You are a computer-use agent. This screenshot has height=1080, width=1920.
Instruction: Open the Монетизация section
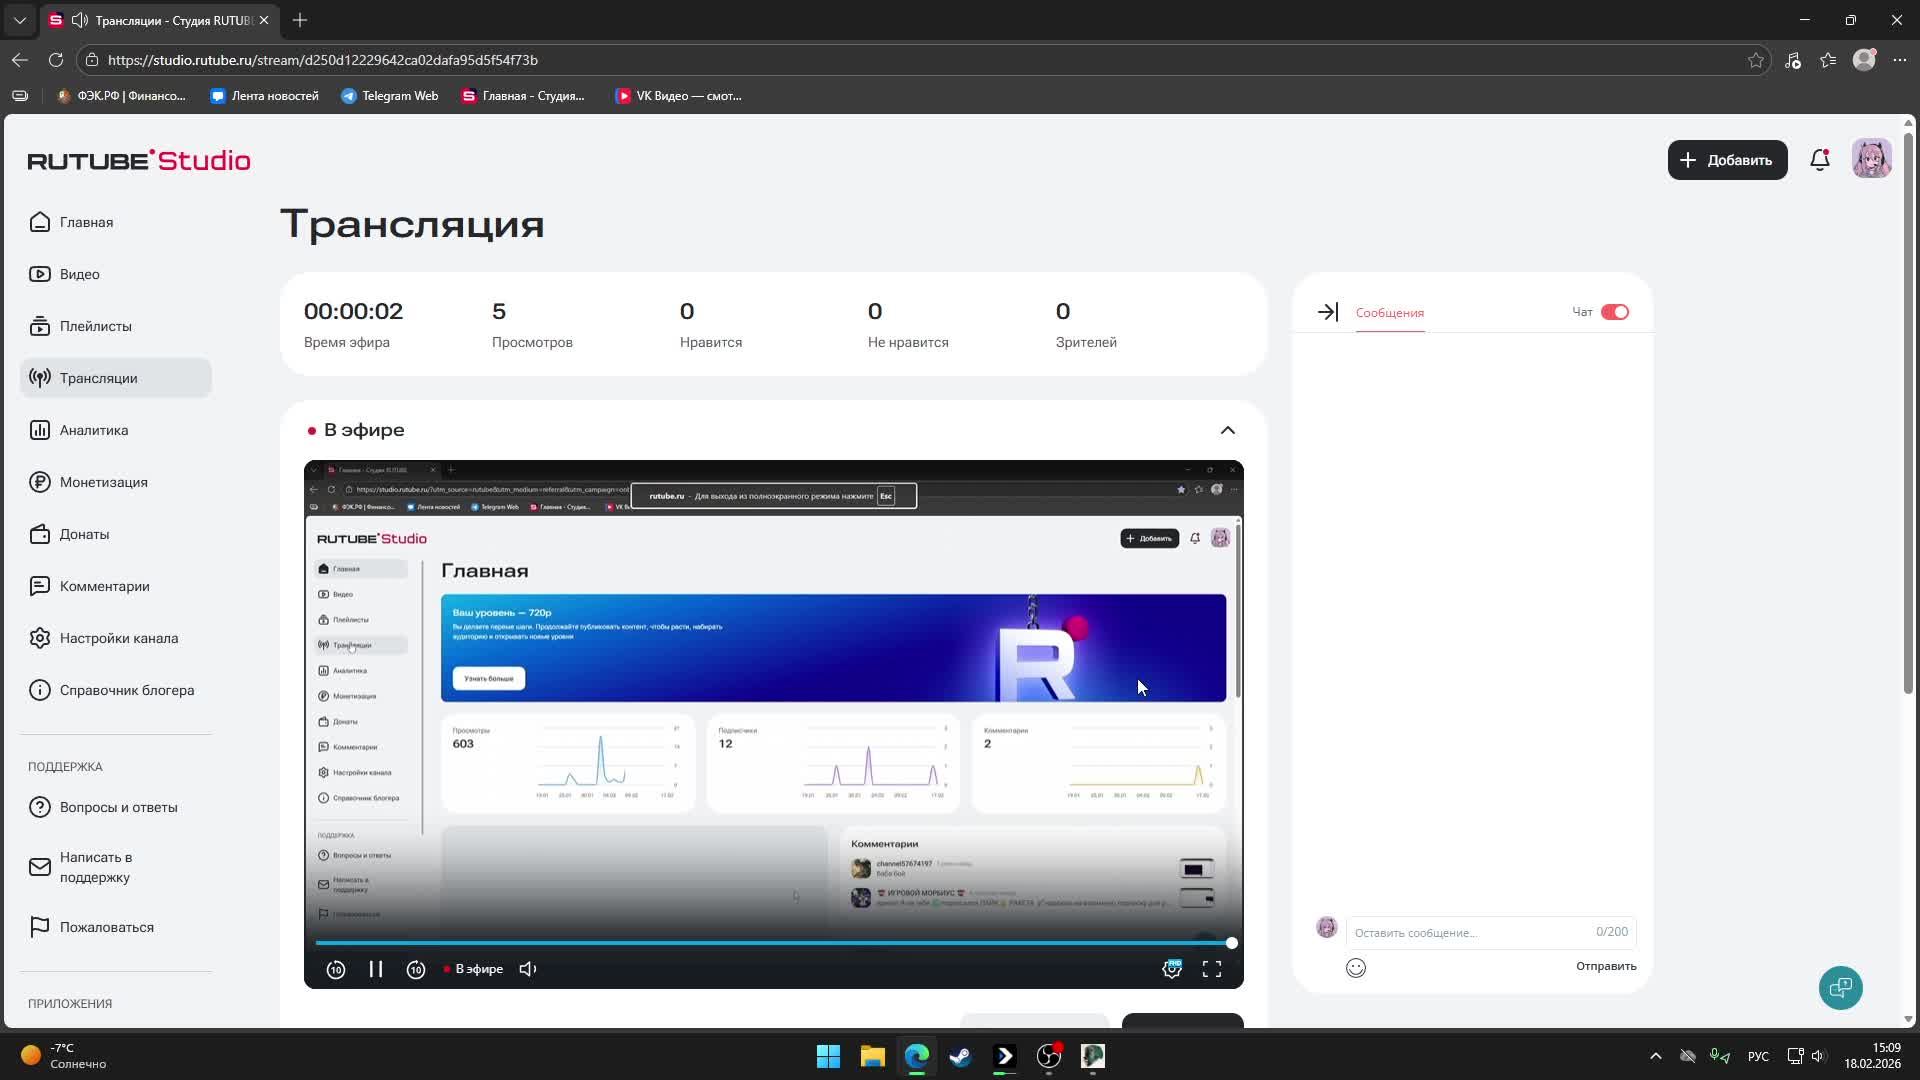pyautogui.click(x=101, y=481)
